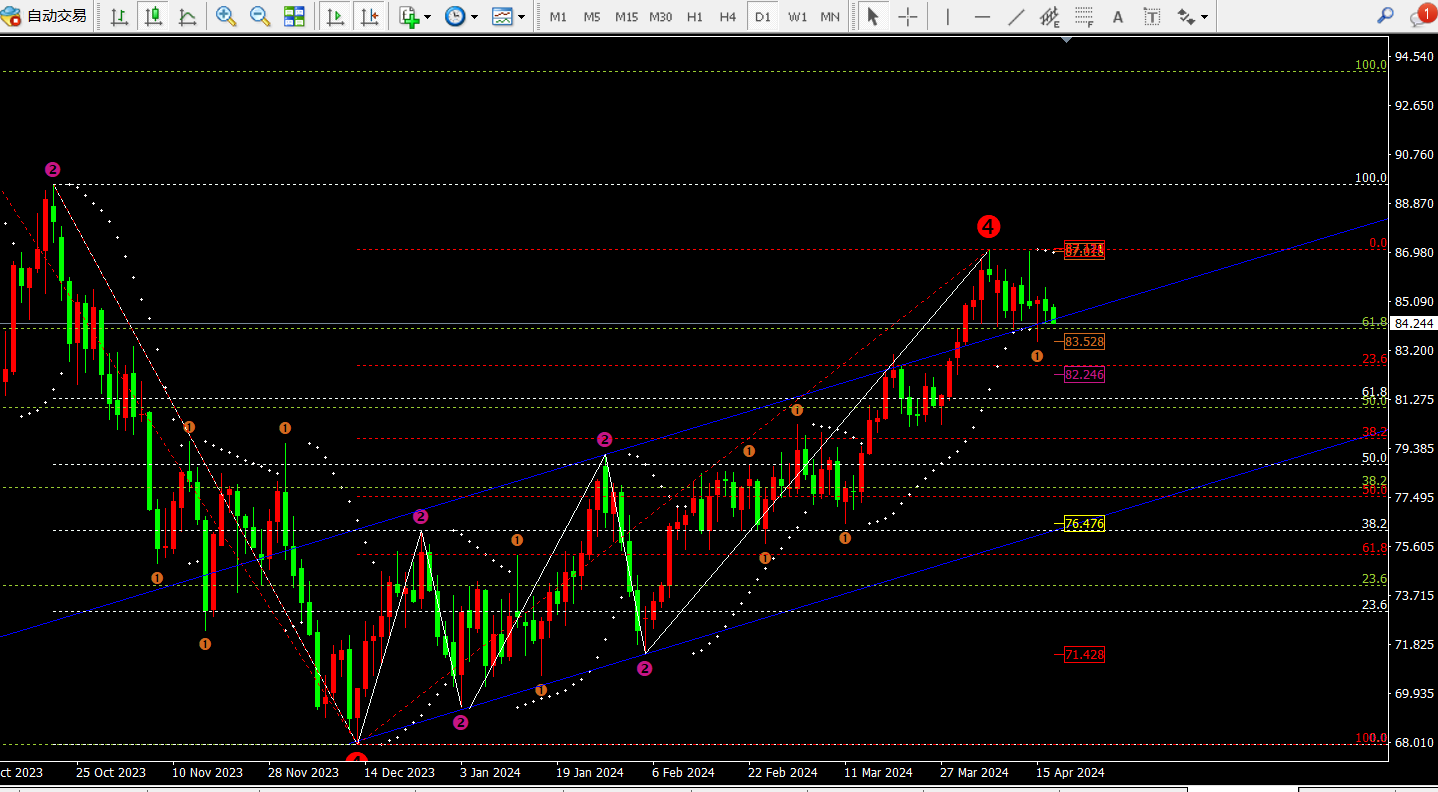Zoom out of the chart
Image resolution: width=1438 pixels, height=792 pixels.
[260, 16]
